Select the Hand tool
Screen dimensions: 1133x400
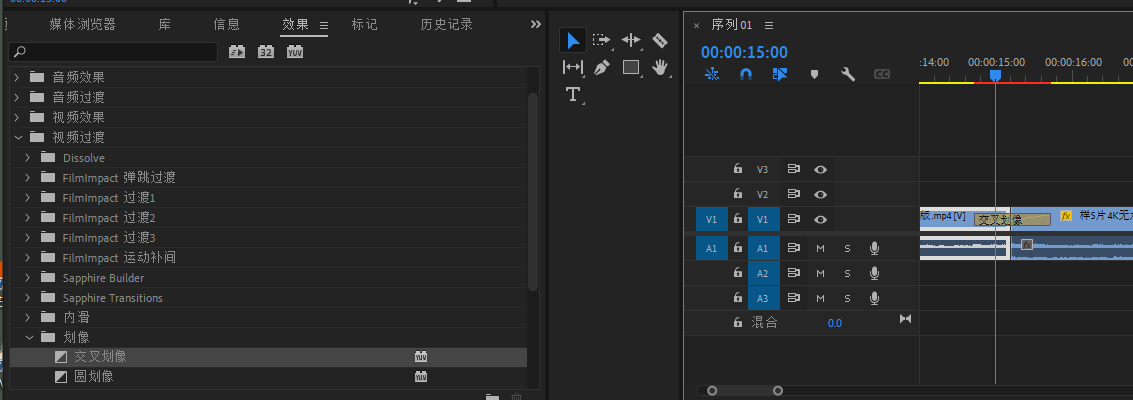pos(659,68)
